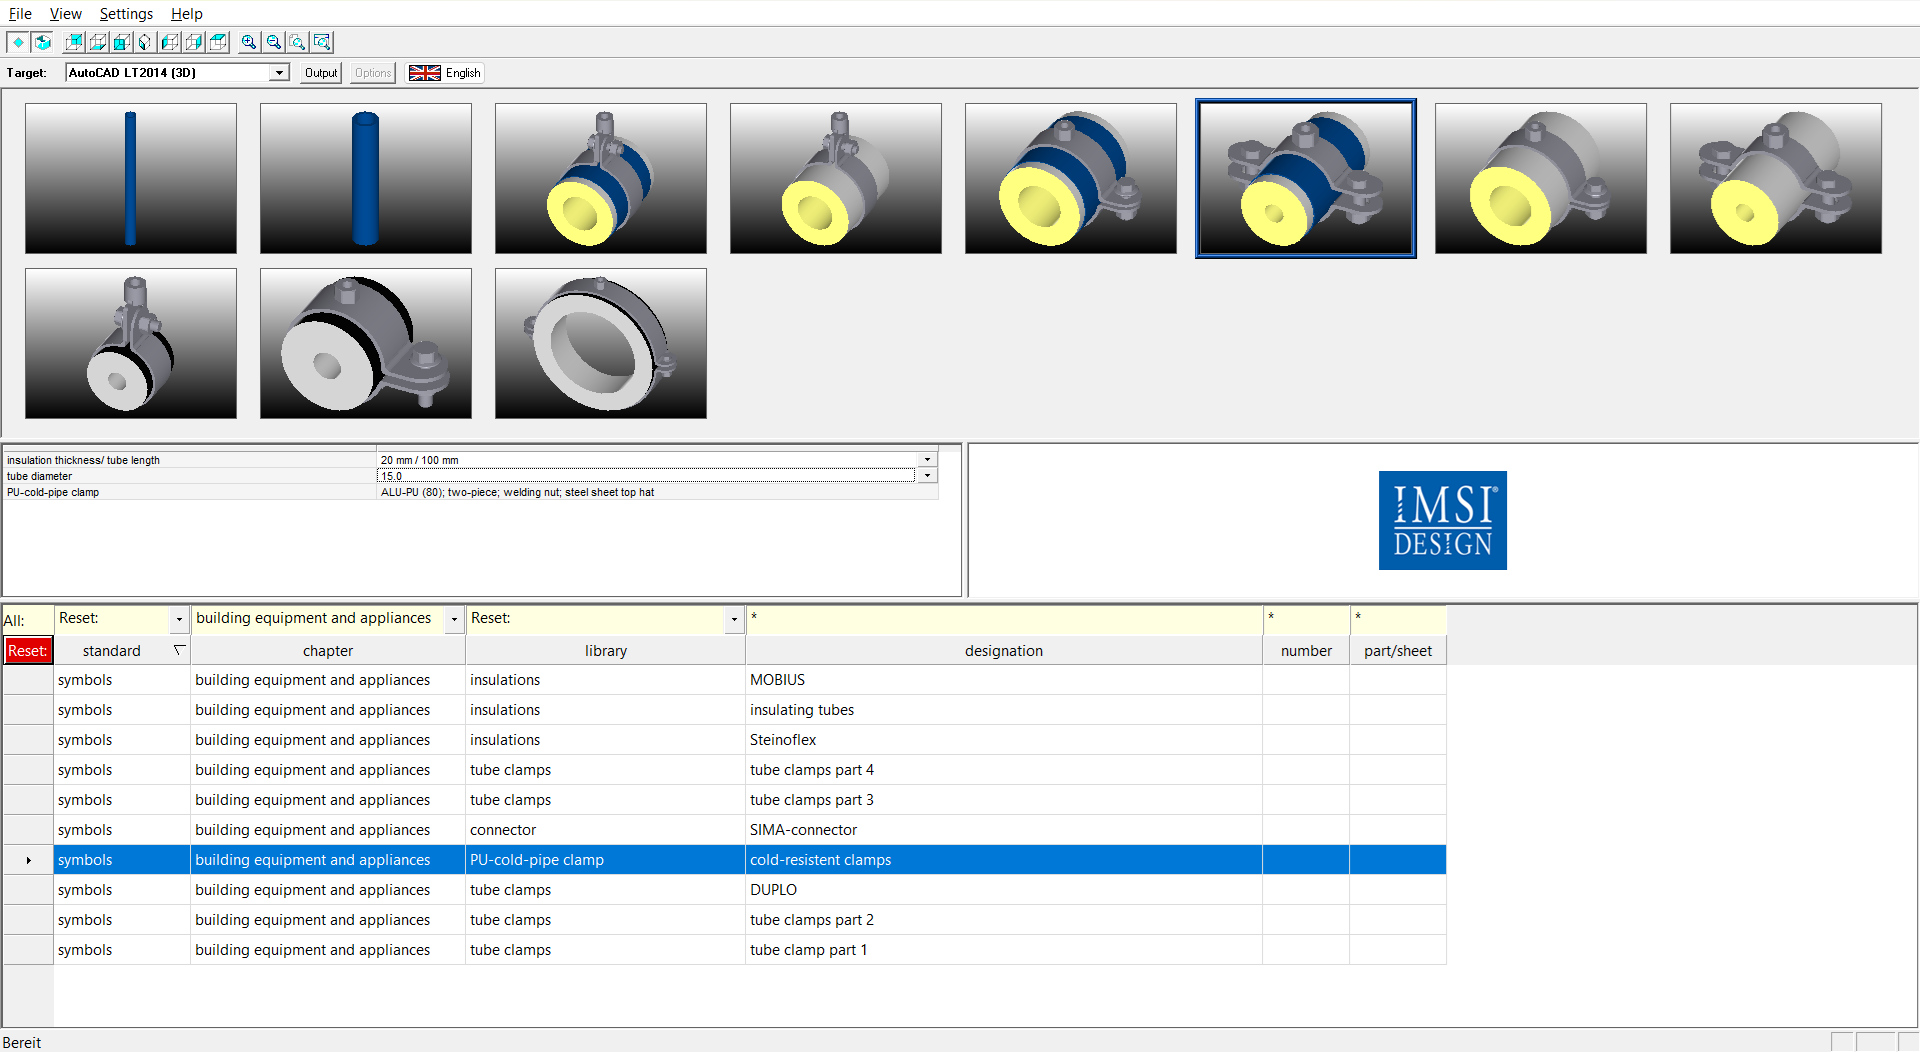This screenshot has height=1052, width=1920.
Task: Open the View menu
Action: (x=65, y=14)
